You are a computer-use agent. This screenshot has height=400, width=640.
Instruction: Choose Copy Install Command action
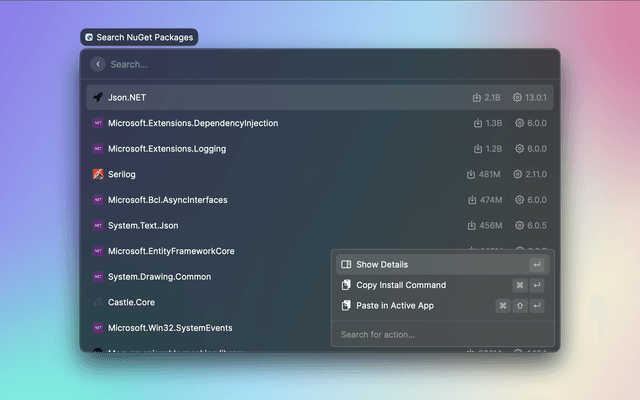pos(400,285)
